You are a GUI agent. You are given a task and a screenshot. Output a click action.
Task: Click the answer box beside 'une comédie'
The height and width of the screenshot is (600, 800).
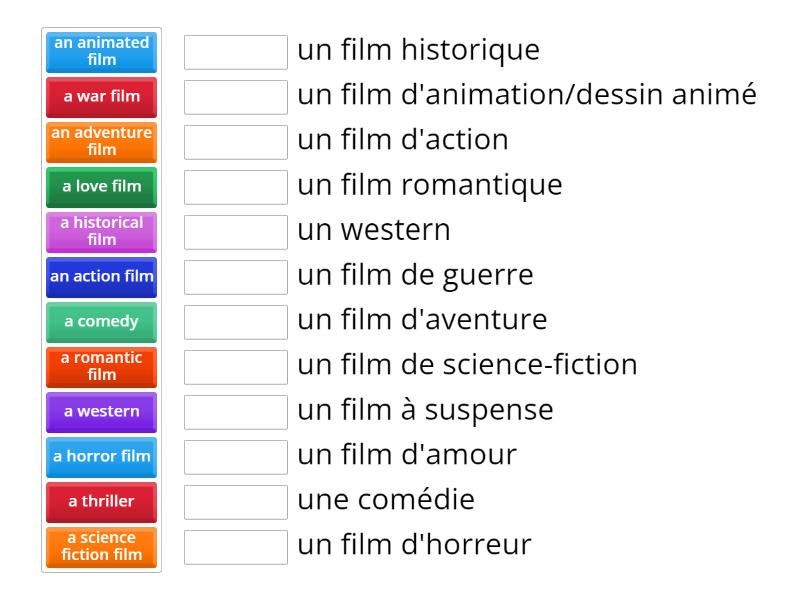pos(235,502)
